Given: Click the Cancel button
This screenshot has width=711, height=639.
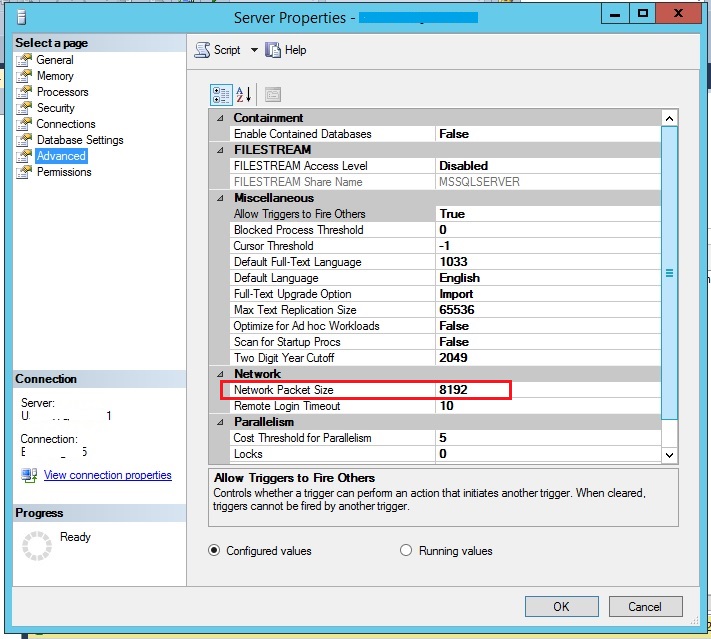Looking at the screenshot, I should click(645, 606).
